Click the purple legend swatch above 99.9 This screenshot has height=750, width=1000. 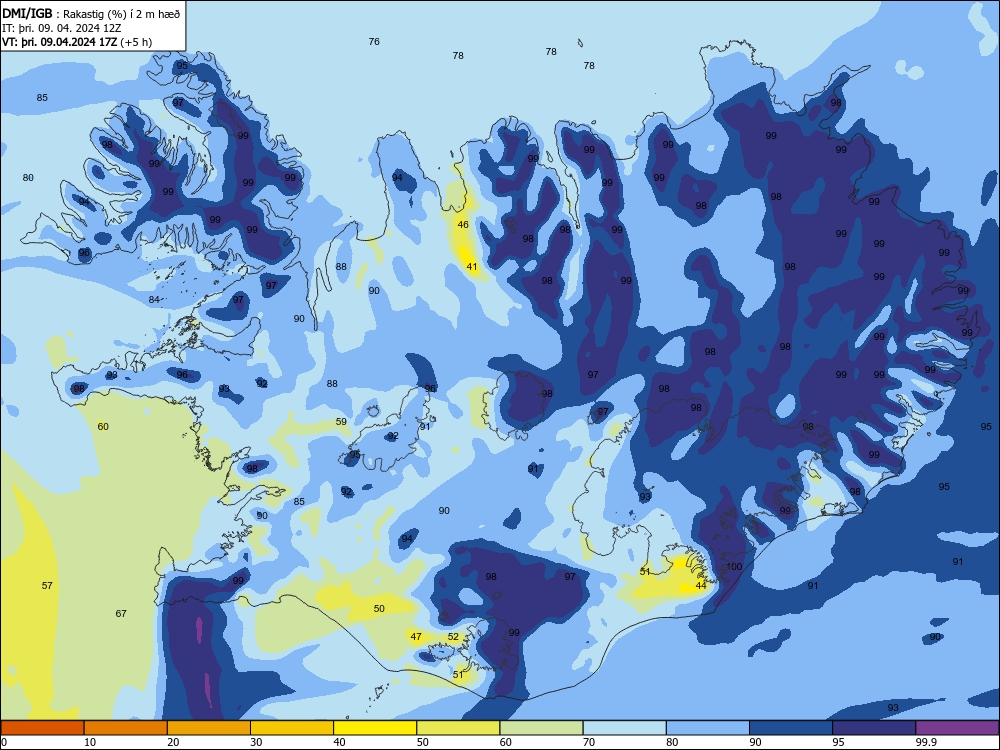[x=957, y=728]
